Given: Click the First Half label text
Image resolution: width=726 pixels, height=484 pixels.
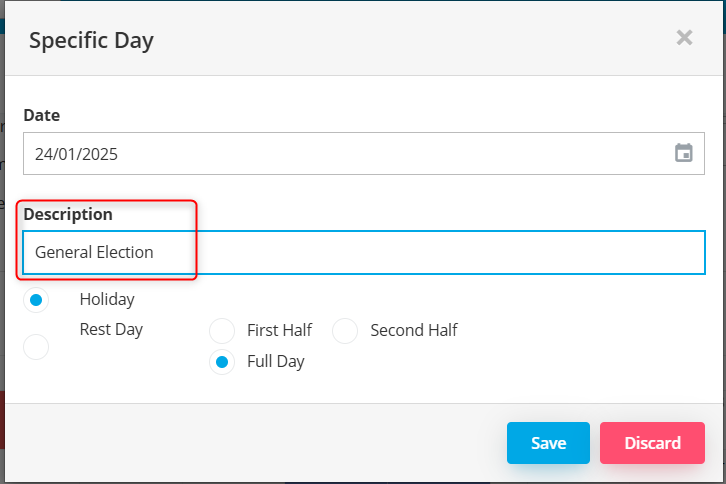Looking at the screenshot, I should point(279,330).
